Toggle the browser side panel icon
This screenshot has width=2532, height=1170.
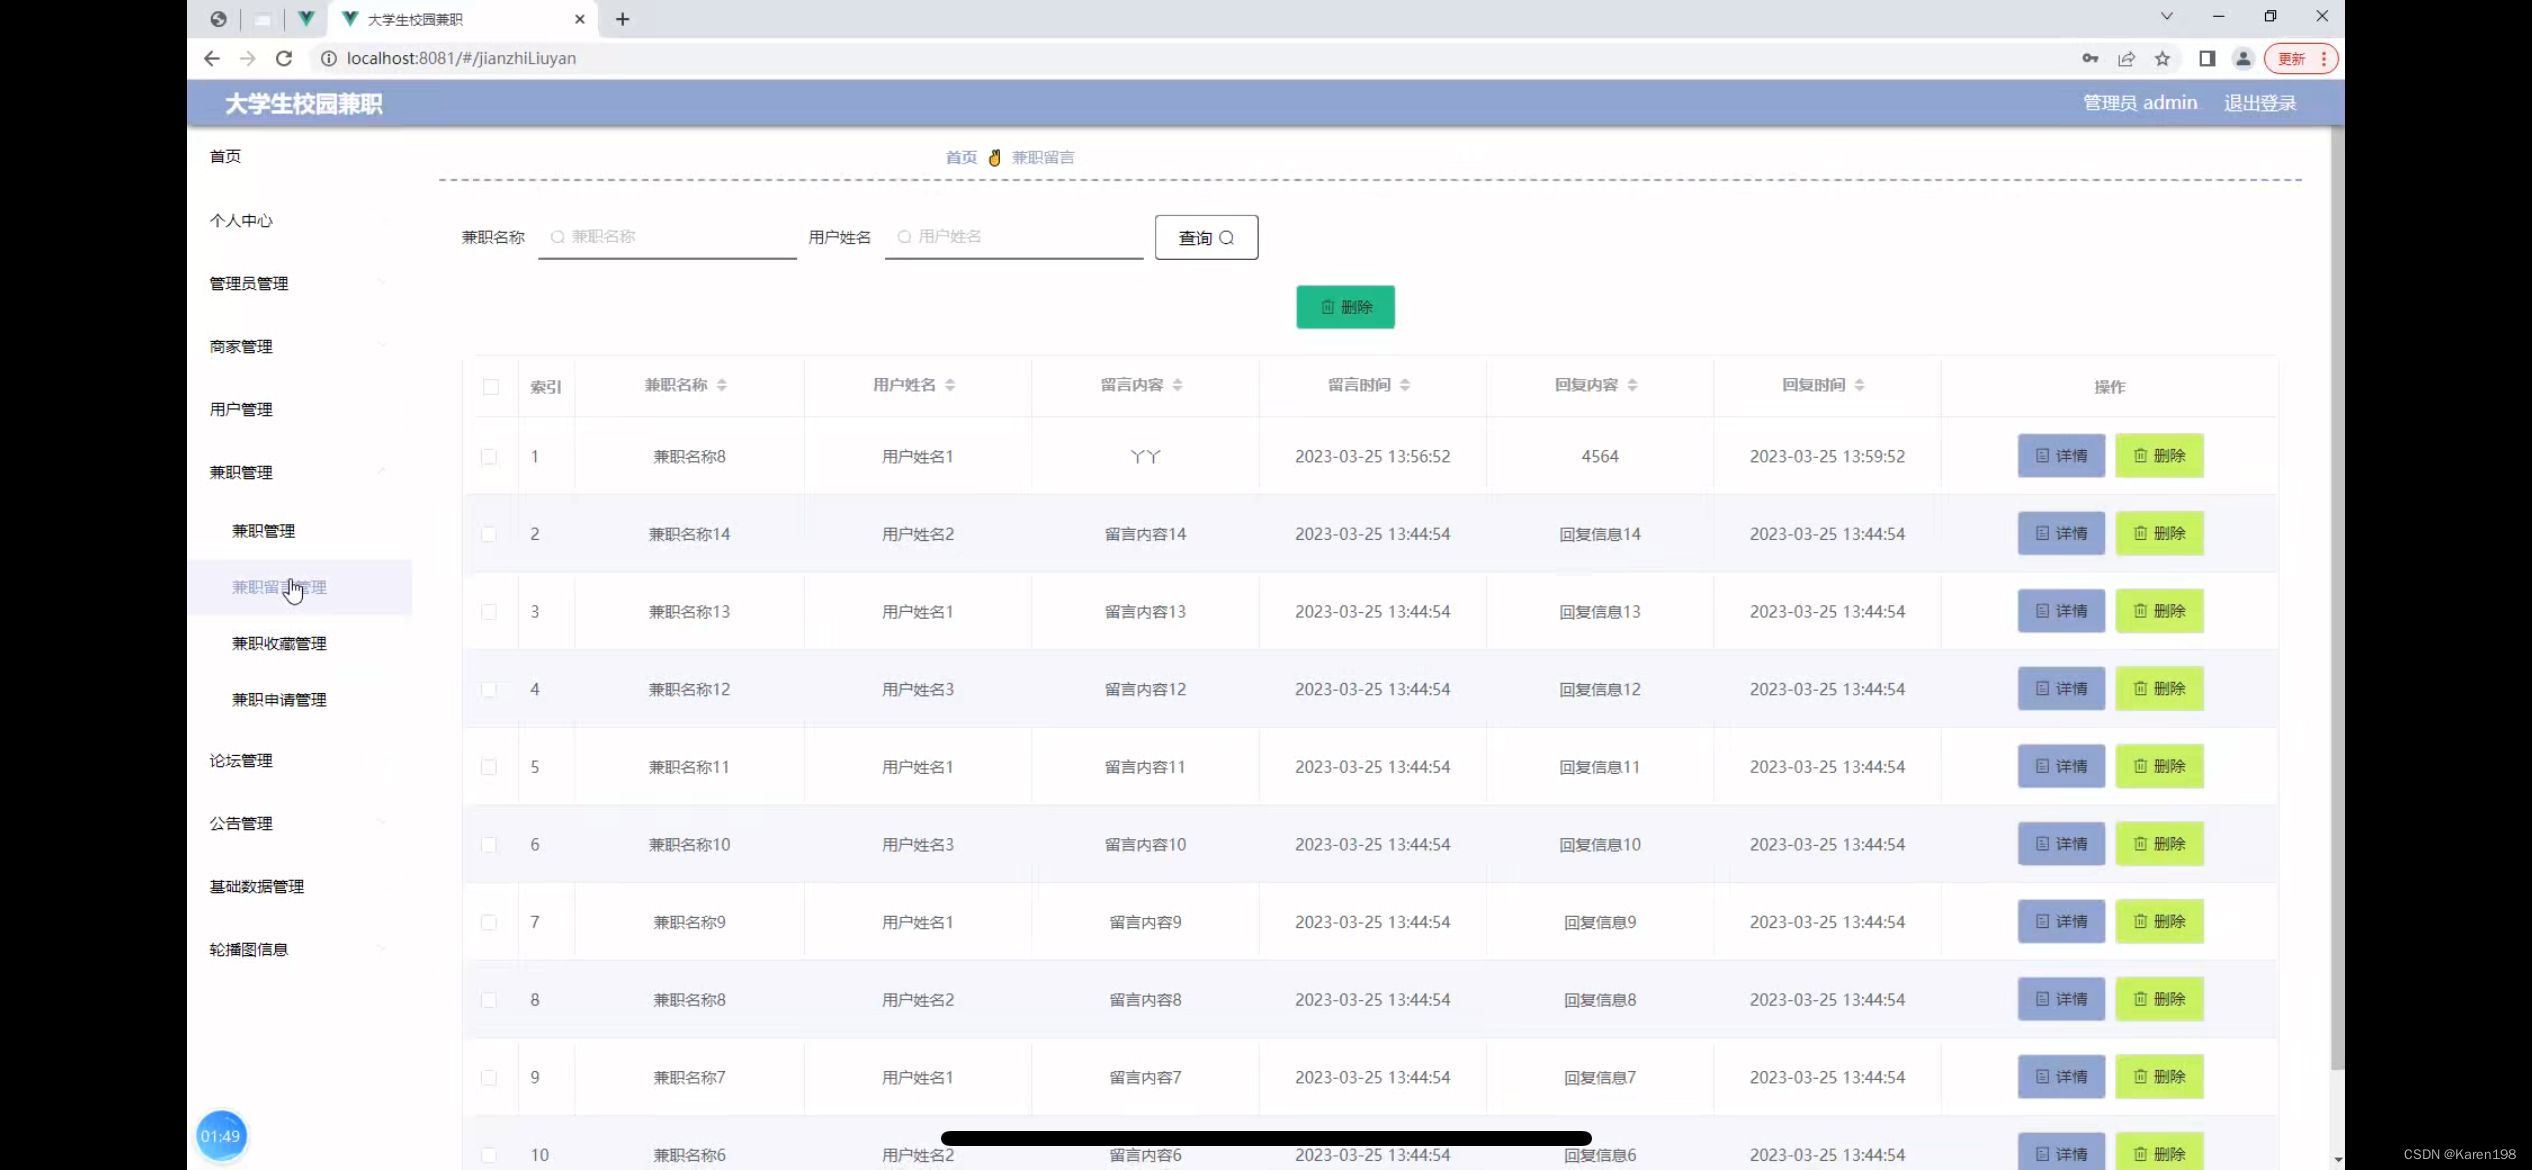click(x=2206, y=58)
